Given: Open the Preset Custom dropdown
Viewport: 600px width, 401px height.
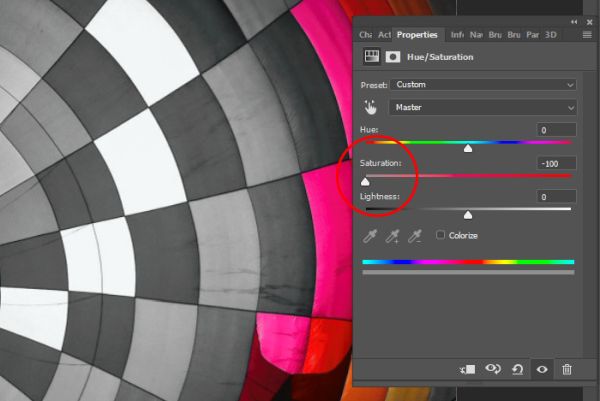Looking at the screenshot, I should 483,85.
